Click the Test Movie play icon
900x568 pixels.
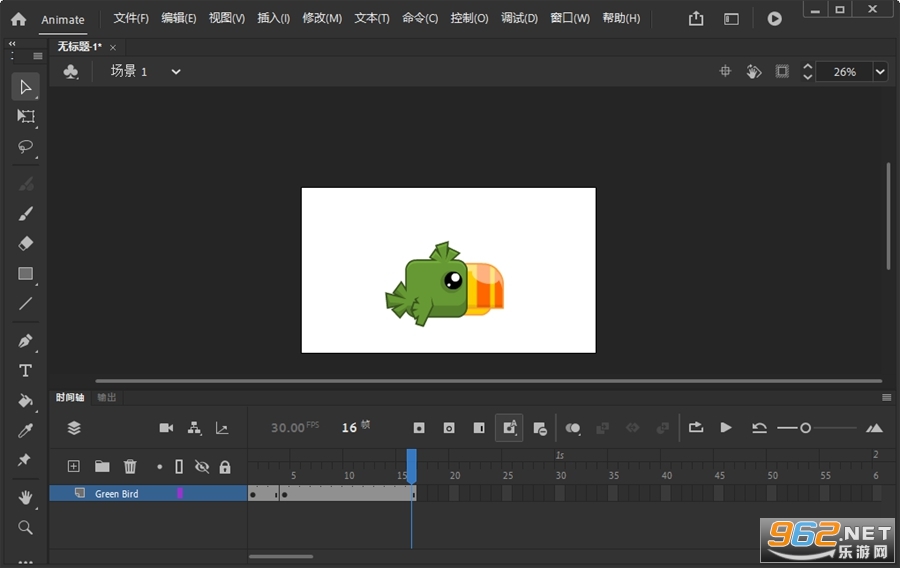coord(774,19)
